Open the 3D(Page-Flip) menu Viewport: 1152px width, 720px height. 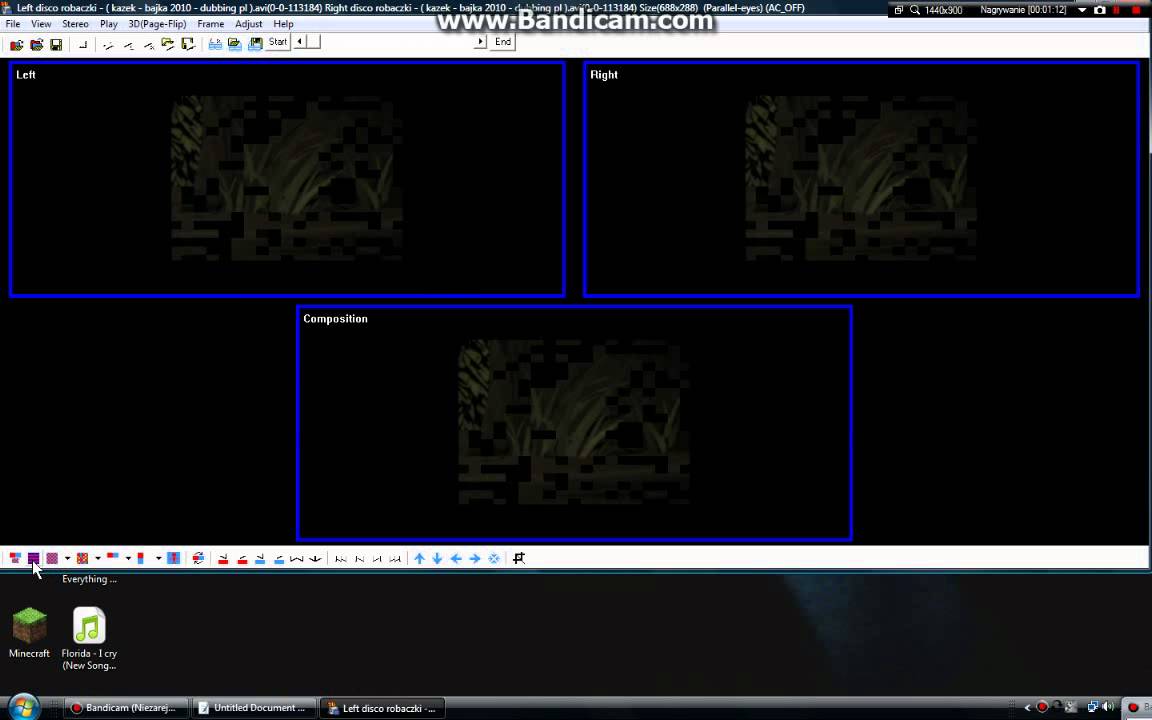pos(157,24)
